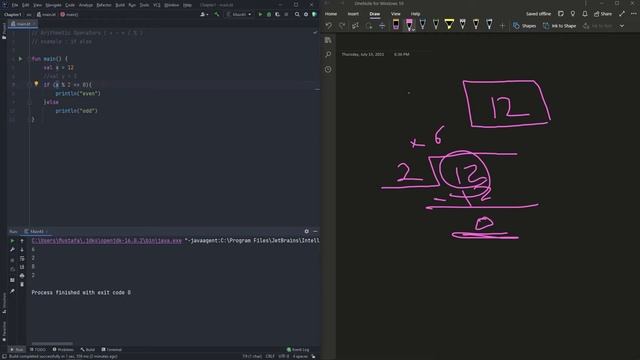Viewport: 640px width, 360px height.
Task: Open the Refactor menu in IntelliJ
Action: point(104,5)
